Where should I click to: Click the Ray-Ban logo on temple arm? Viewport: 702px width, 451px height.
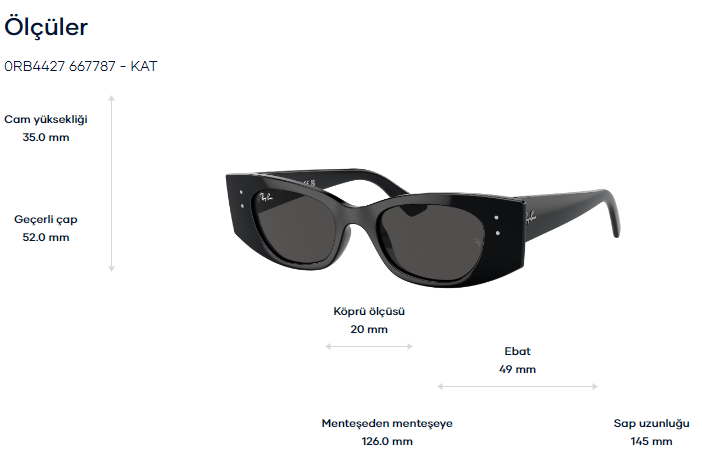[530, 218]
